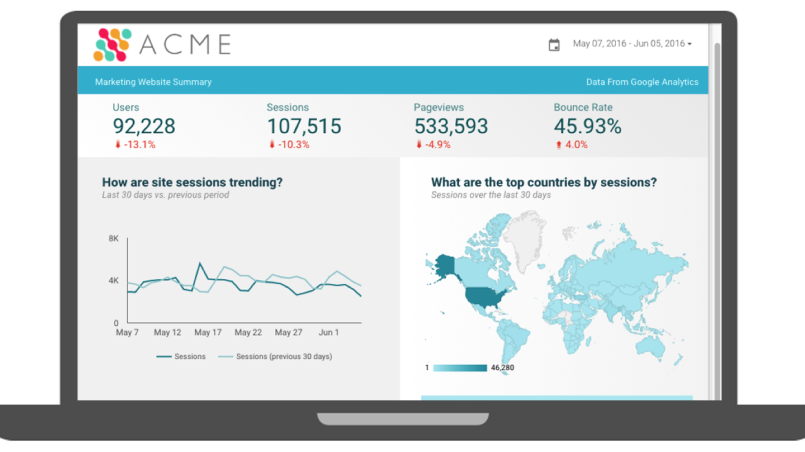The image size is (805, 452).
Task: Click the dropdown arrow after Jun 05, 2016
Action: click(x=690, y=44)
